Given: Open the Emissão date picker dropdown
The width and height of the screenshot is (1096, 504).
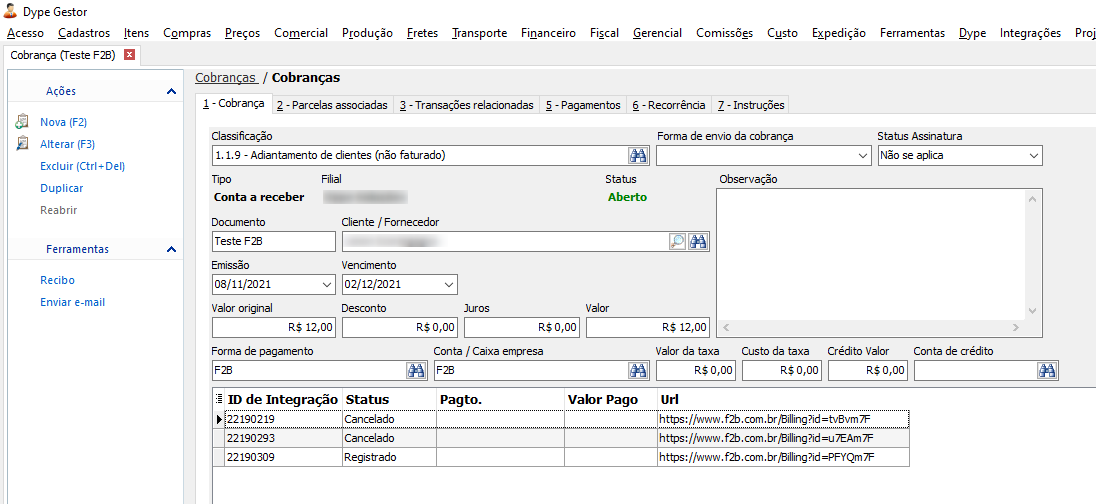Looking at the screenshot, I should click(326, 285).
